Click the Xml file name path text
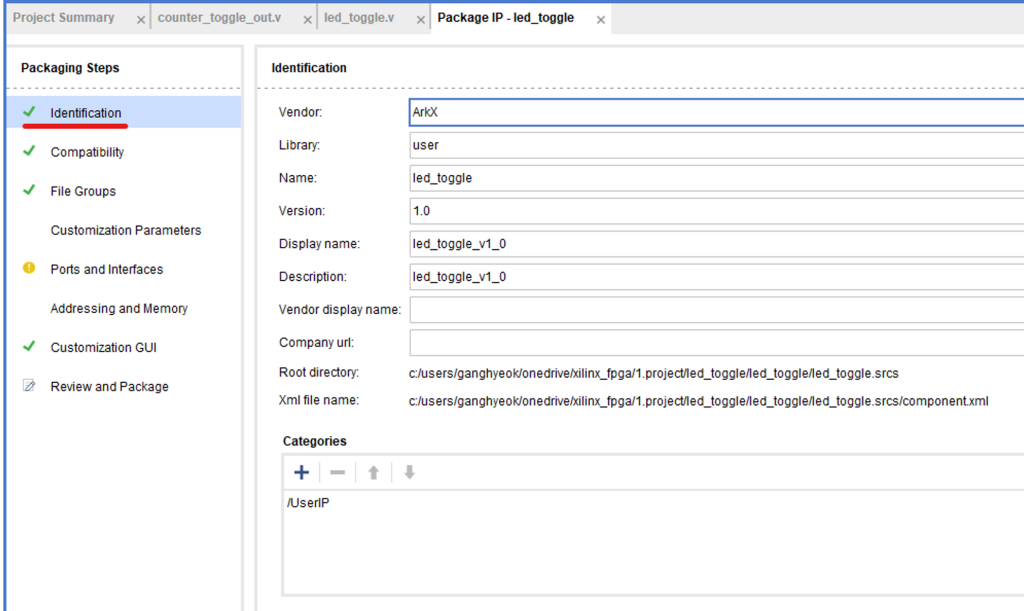The image size is (1024, 611). [699, 401]
